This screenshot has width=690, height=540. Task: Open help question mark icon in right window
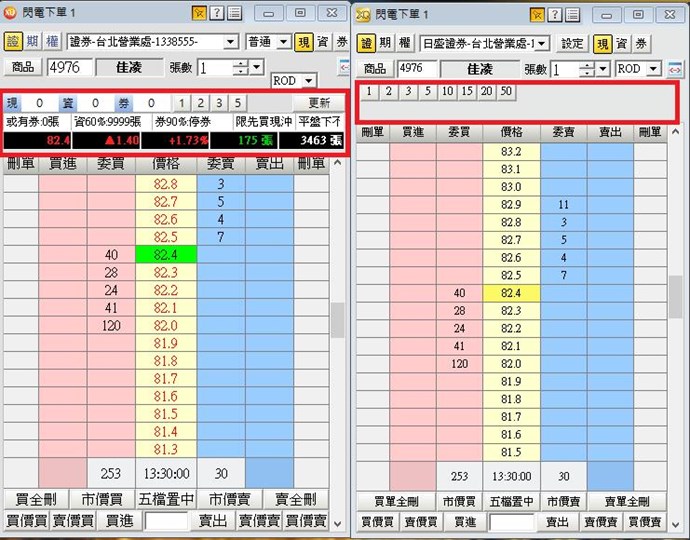click(555, 15)
